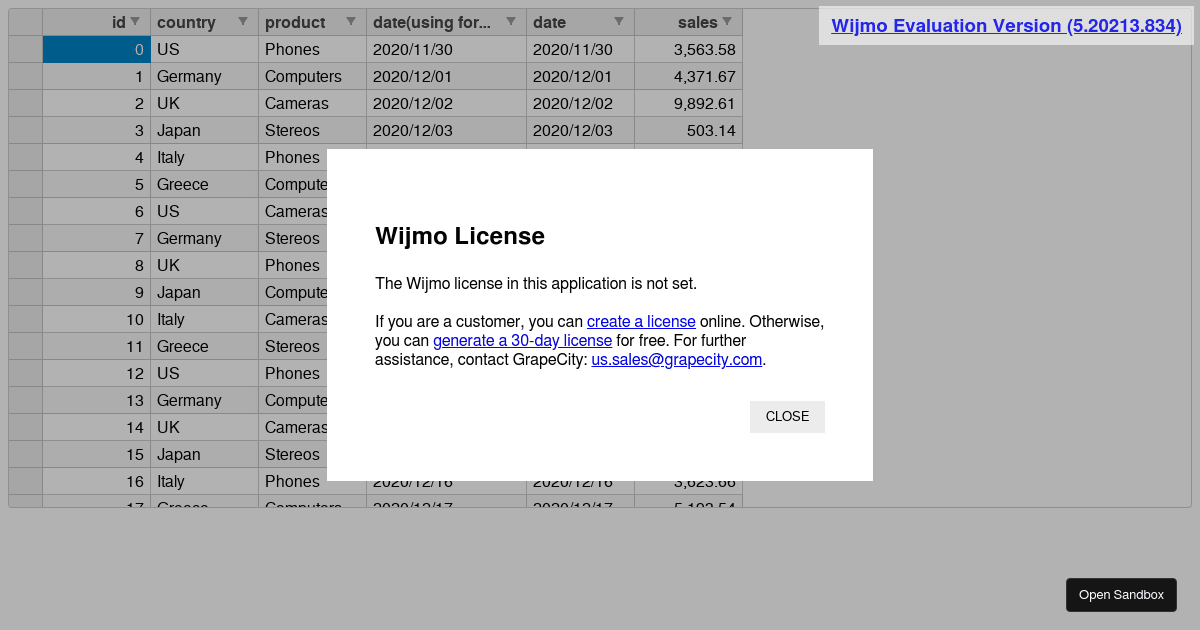Image resolution: width=1200 pixels, height=630 pixels.
Task: Click the us.sales@grapecity.com email link
Action: [x=677, y=359]
